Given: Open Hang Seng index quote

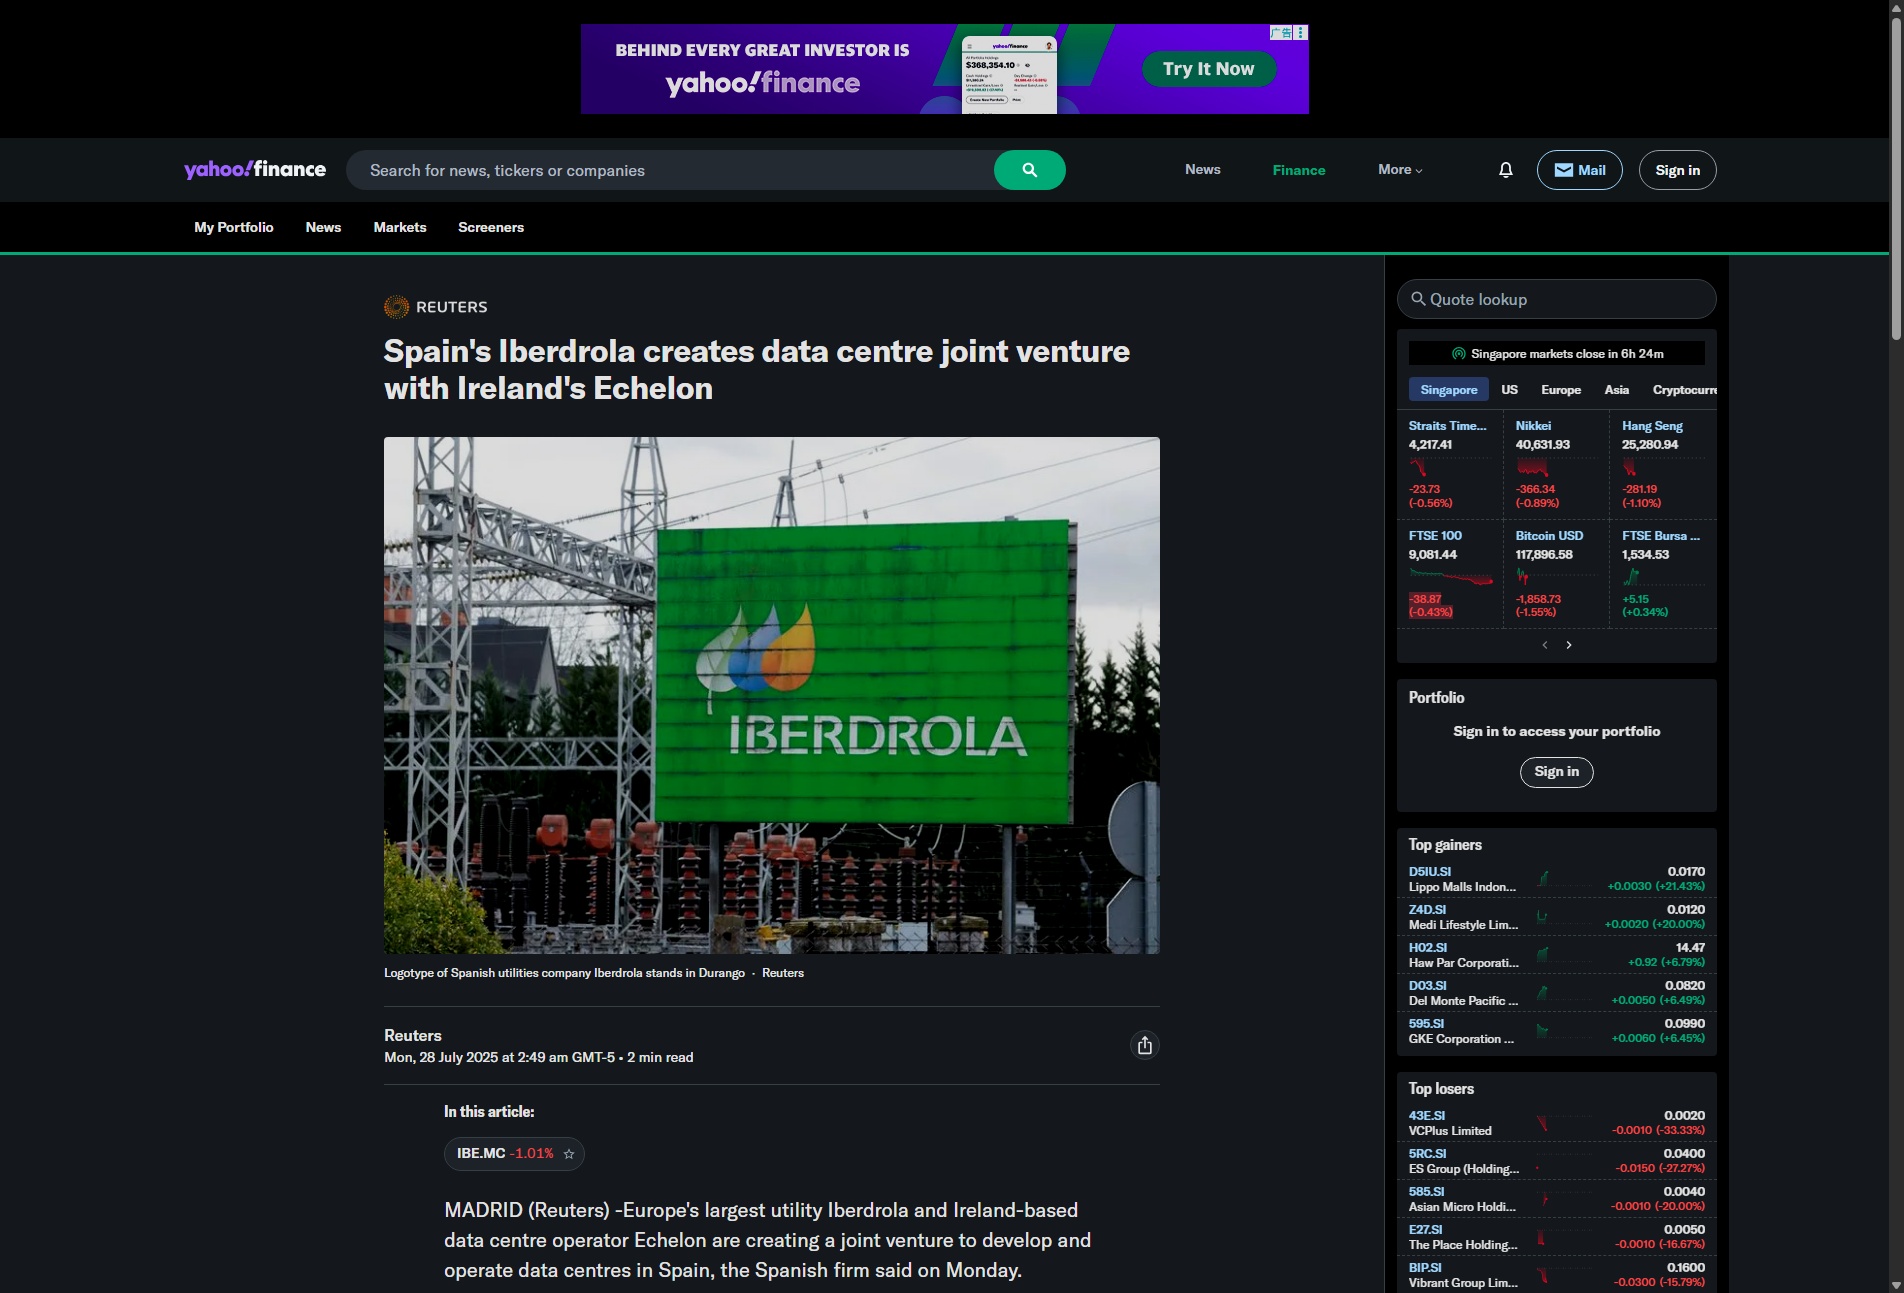Looking at the screenshot, I should pos(1652,426).
